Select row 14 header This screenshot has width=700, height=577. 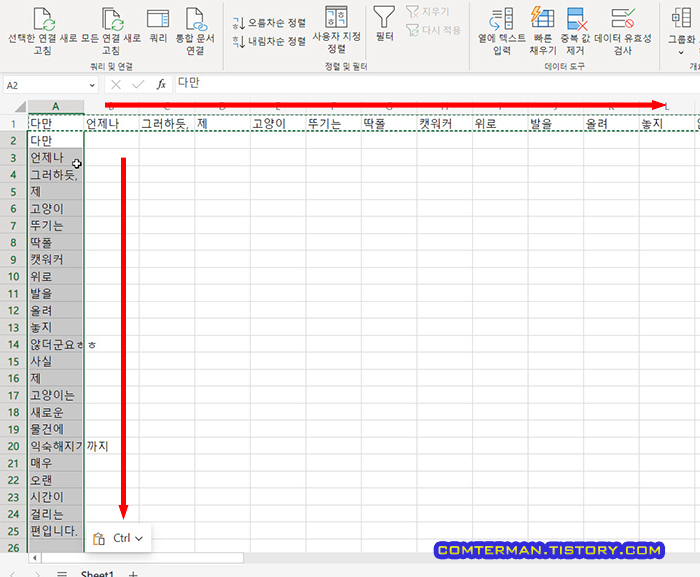pyautogui.click(x=13, y=344)
